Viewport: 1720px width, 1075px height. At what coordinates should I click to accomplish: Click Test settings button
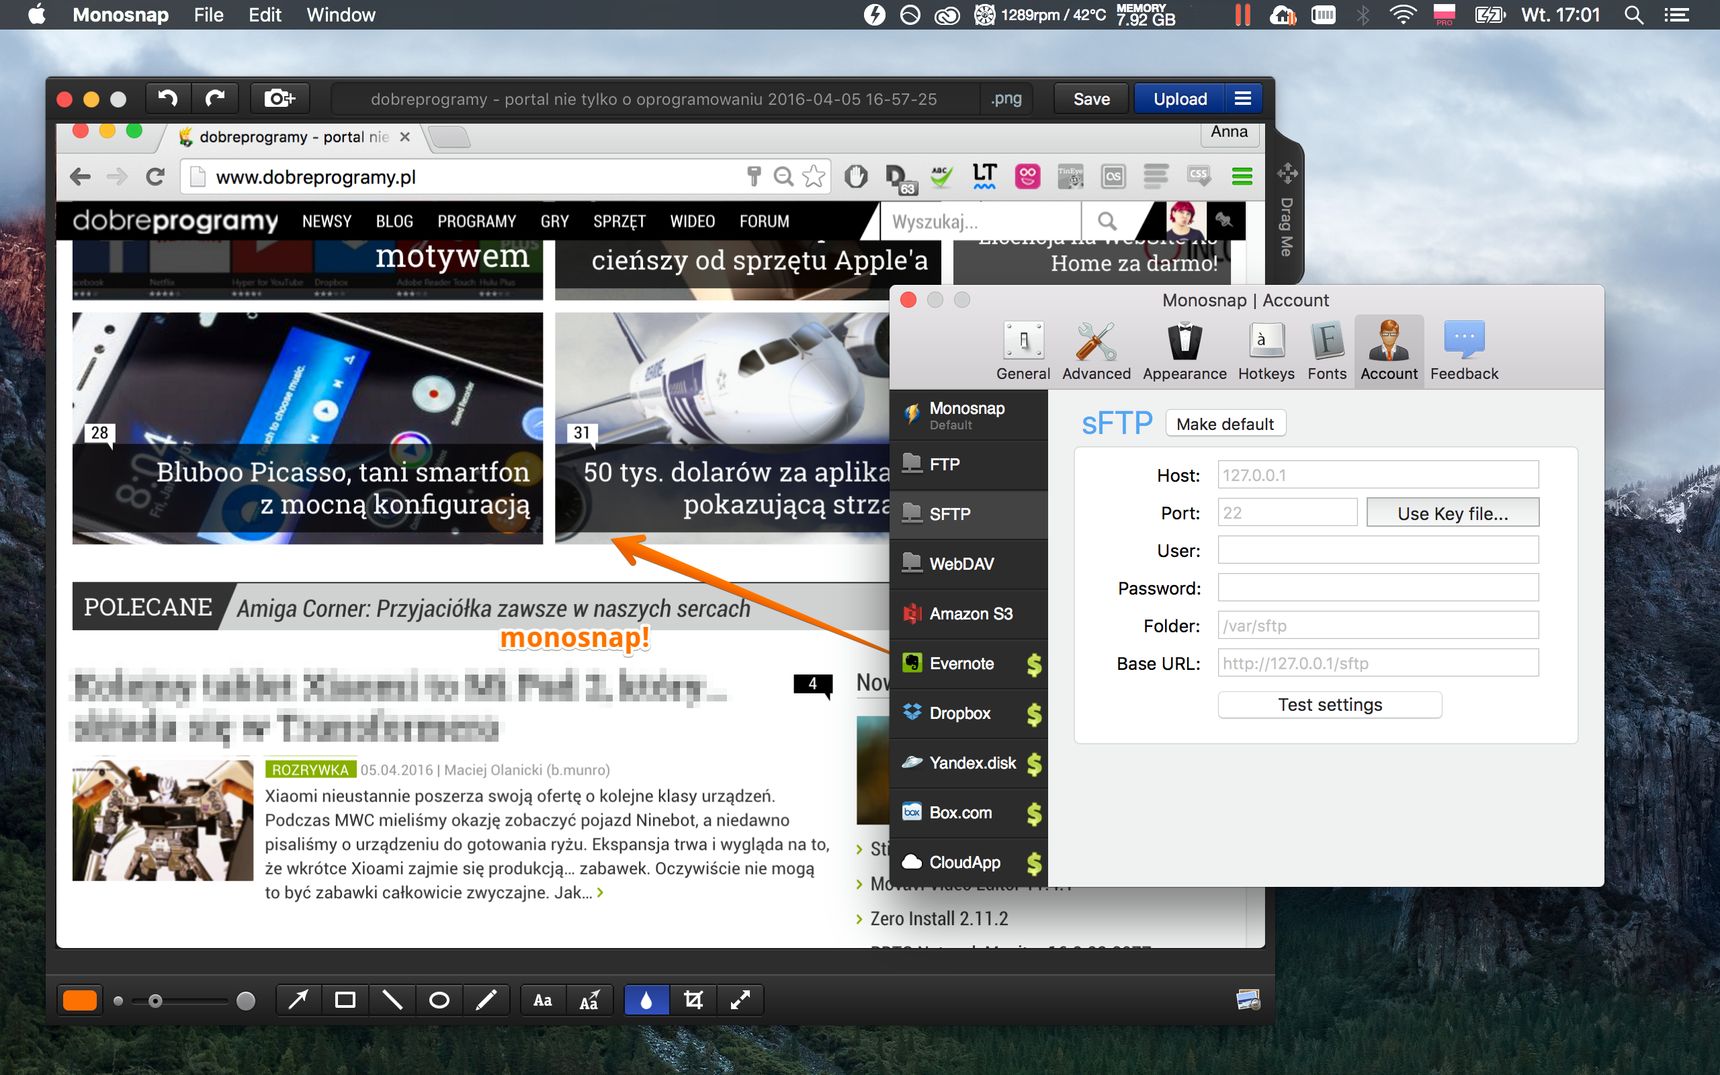click(1329, 705)
